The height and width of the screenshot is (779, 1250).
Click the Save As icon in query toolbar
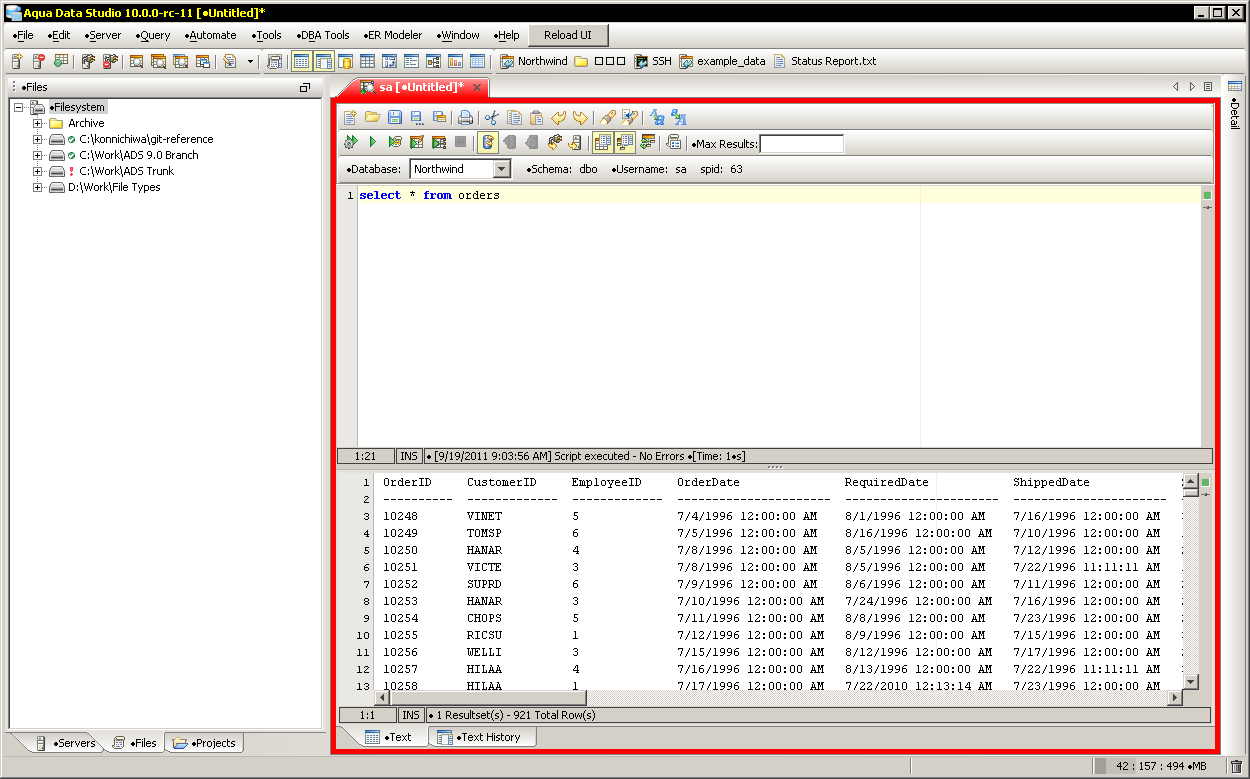(416, 117)
